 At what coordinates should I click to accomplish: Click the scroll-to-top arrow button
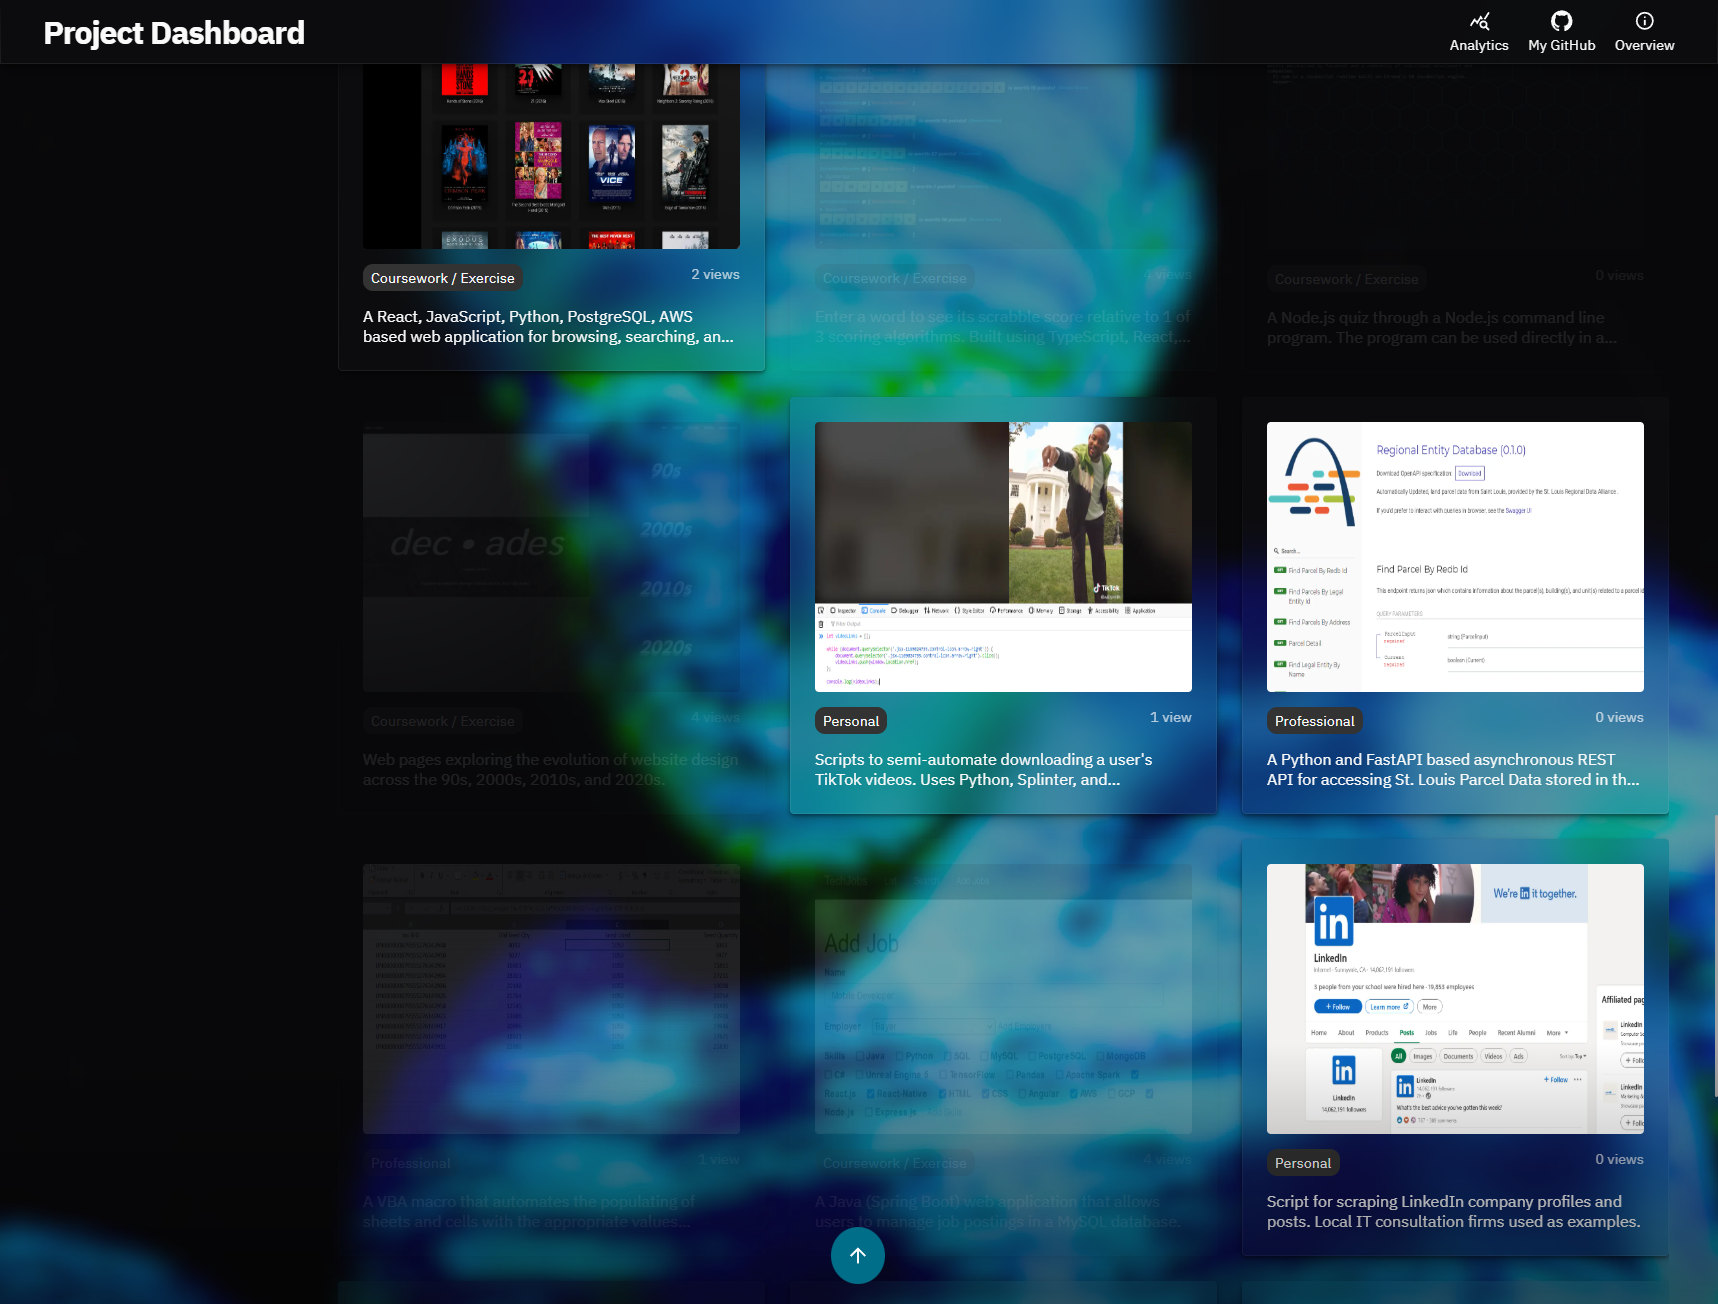[x=857, y=1256]
